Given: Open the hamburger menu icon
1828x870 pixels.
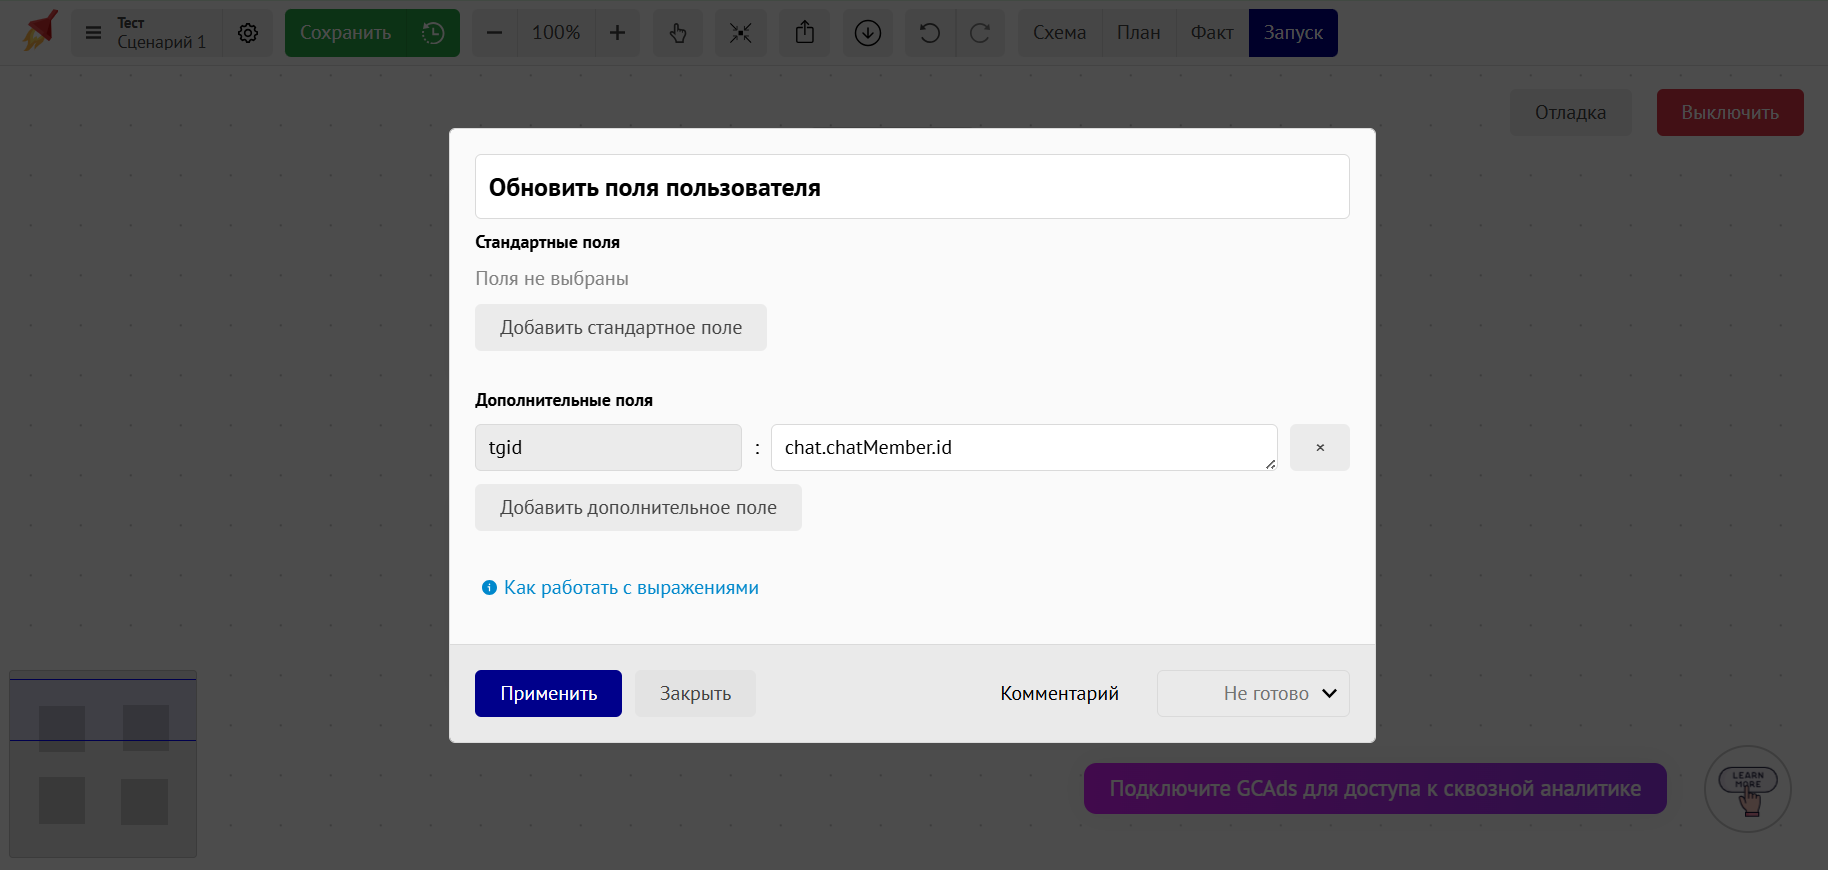Looking at the screenshot, I should pos(93,33).
